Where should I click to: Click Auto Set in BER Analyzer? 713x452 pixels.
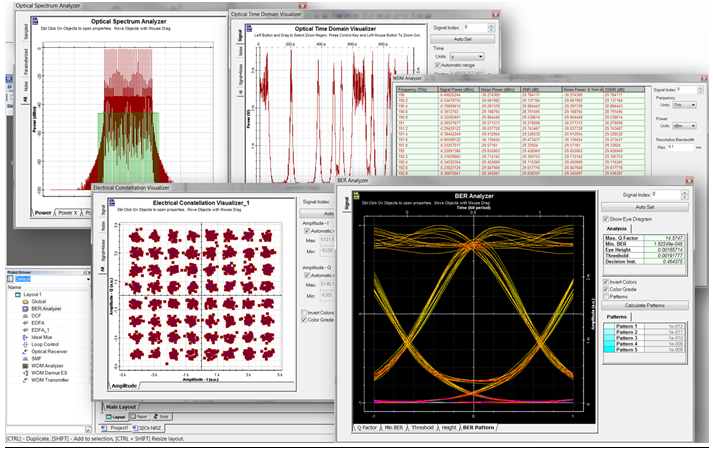645,207
